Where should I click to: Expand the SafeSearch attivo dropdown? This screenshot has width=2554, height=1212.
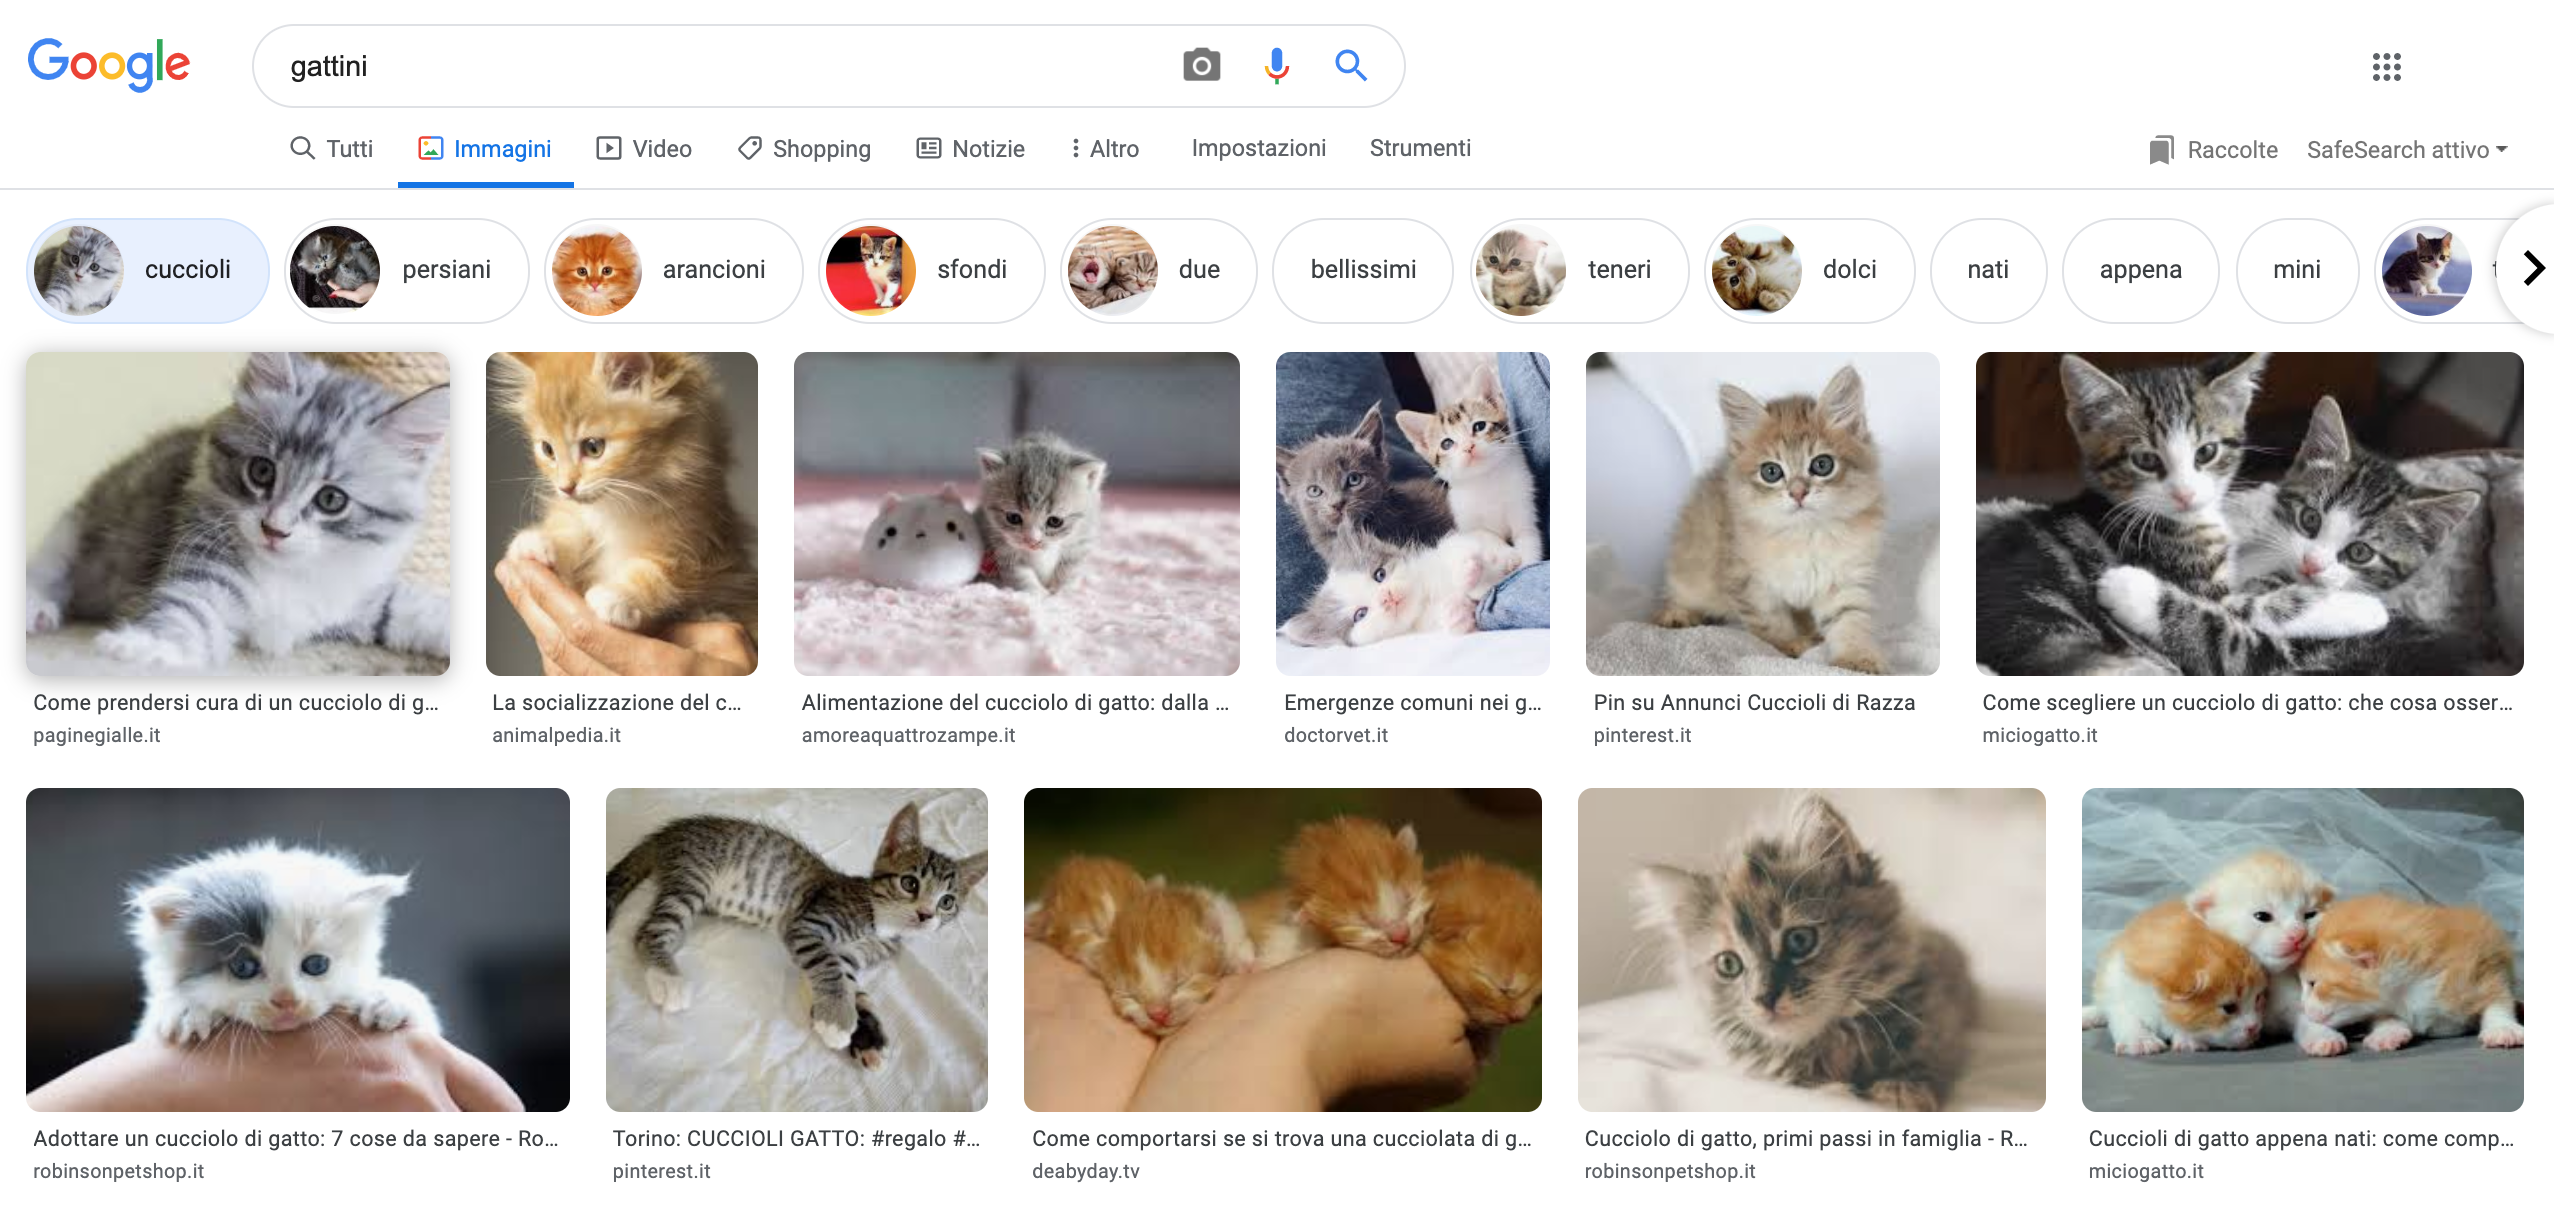[x=2406, y=150]
